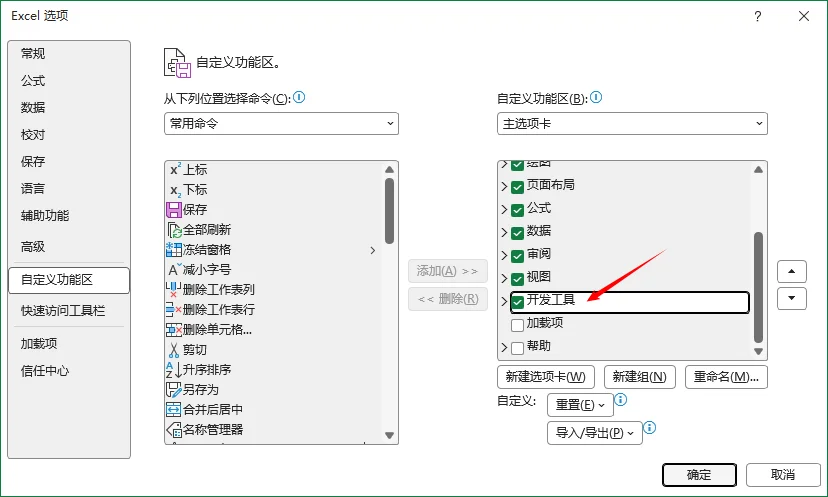The height and width of the screenshot is (497, 828).
Task: Expand the 数据 tree node
Action: point(504,232)
